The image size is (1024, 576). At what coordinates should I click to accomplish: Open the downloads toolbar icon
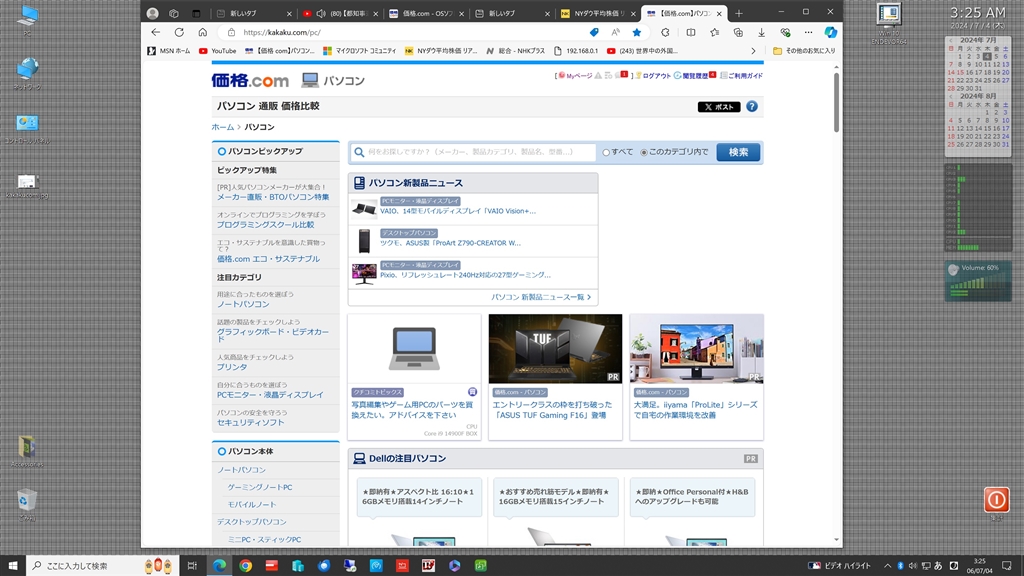(761, 32)
